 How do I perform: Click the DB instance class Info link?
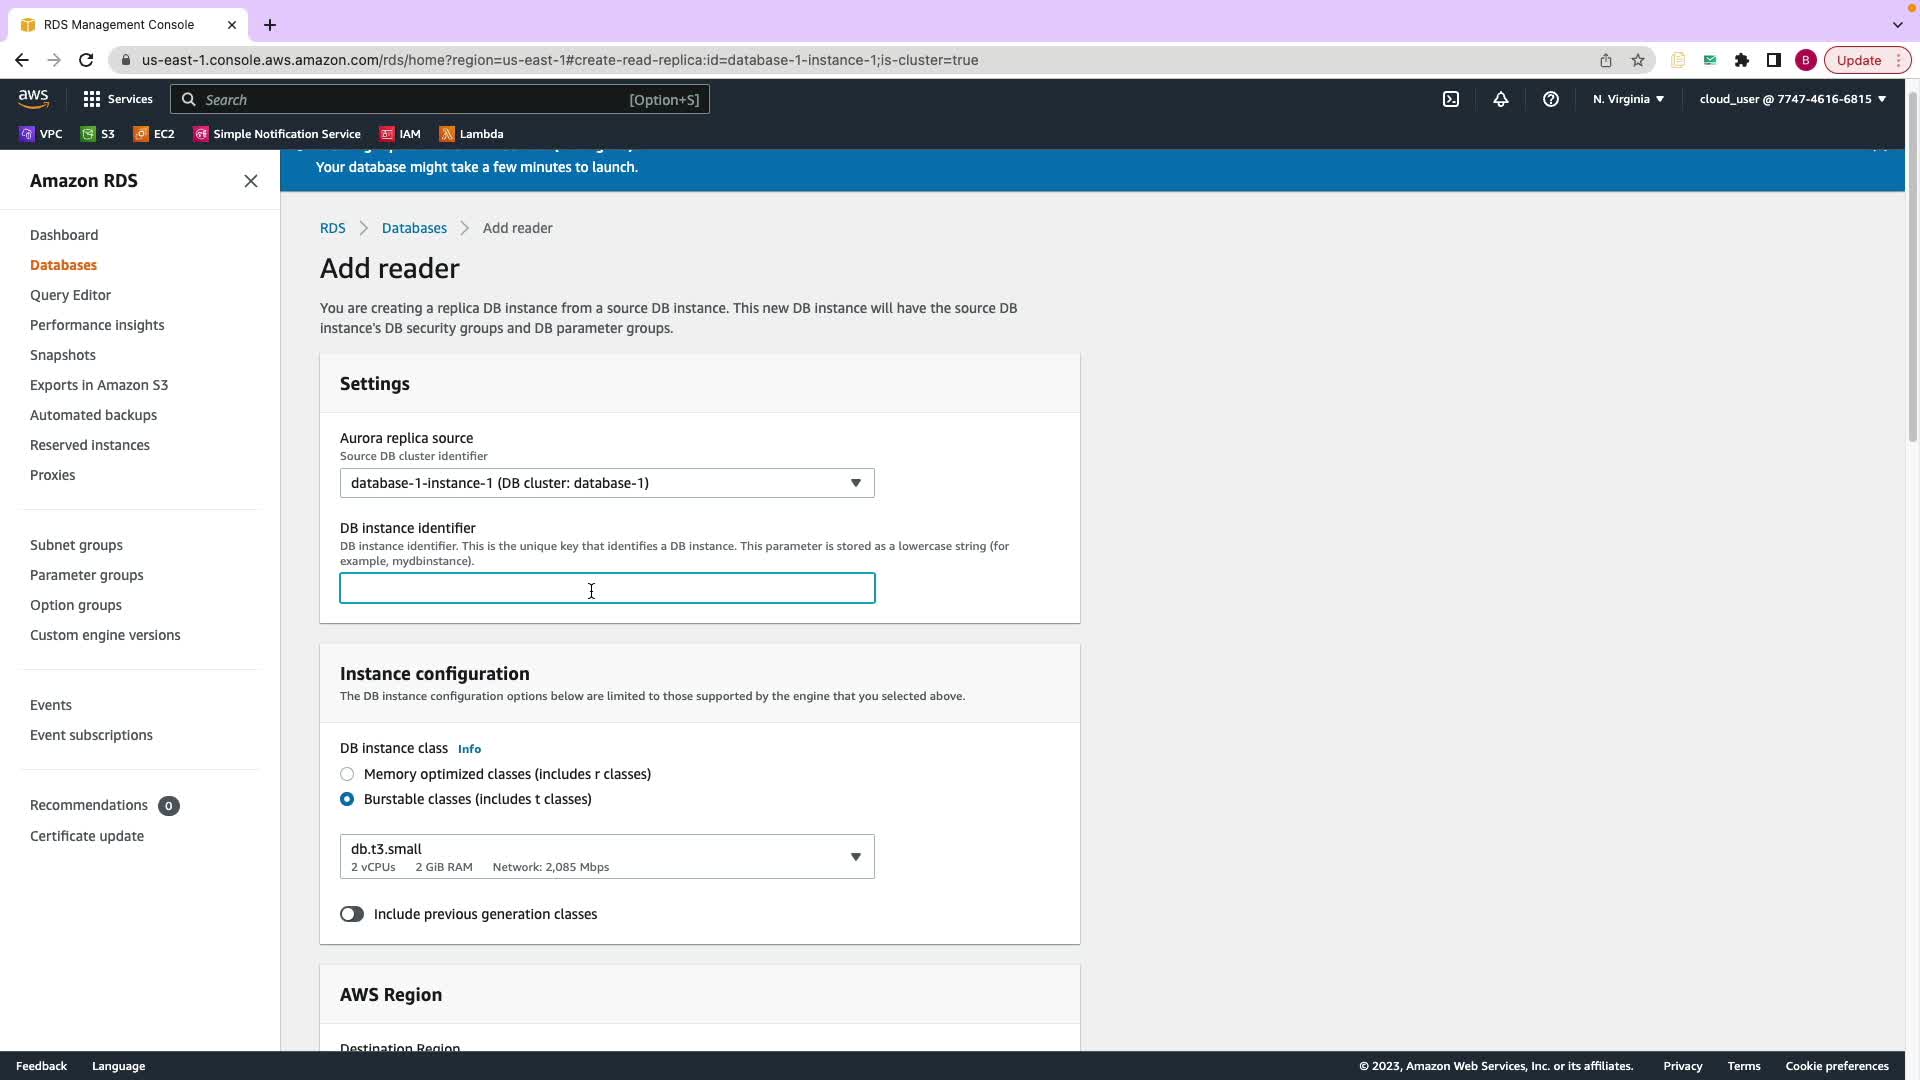469,749
